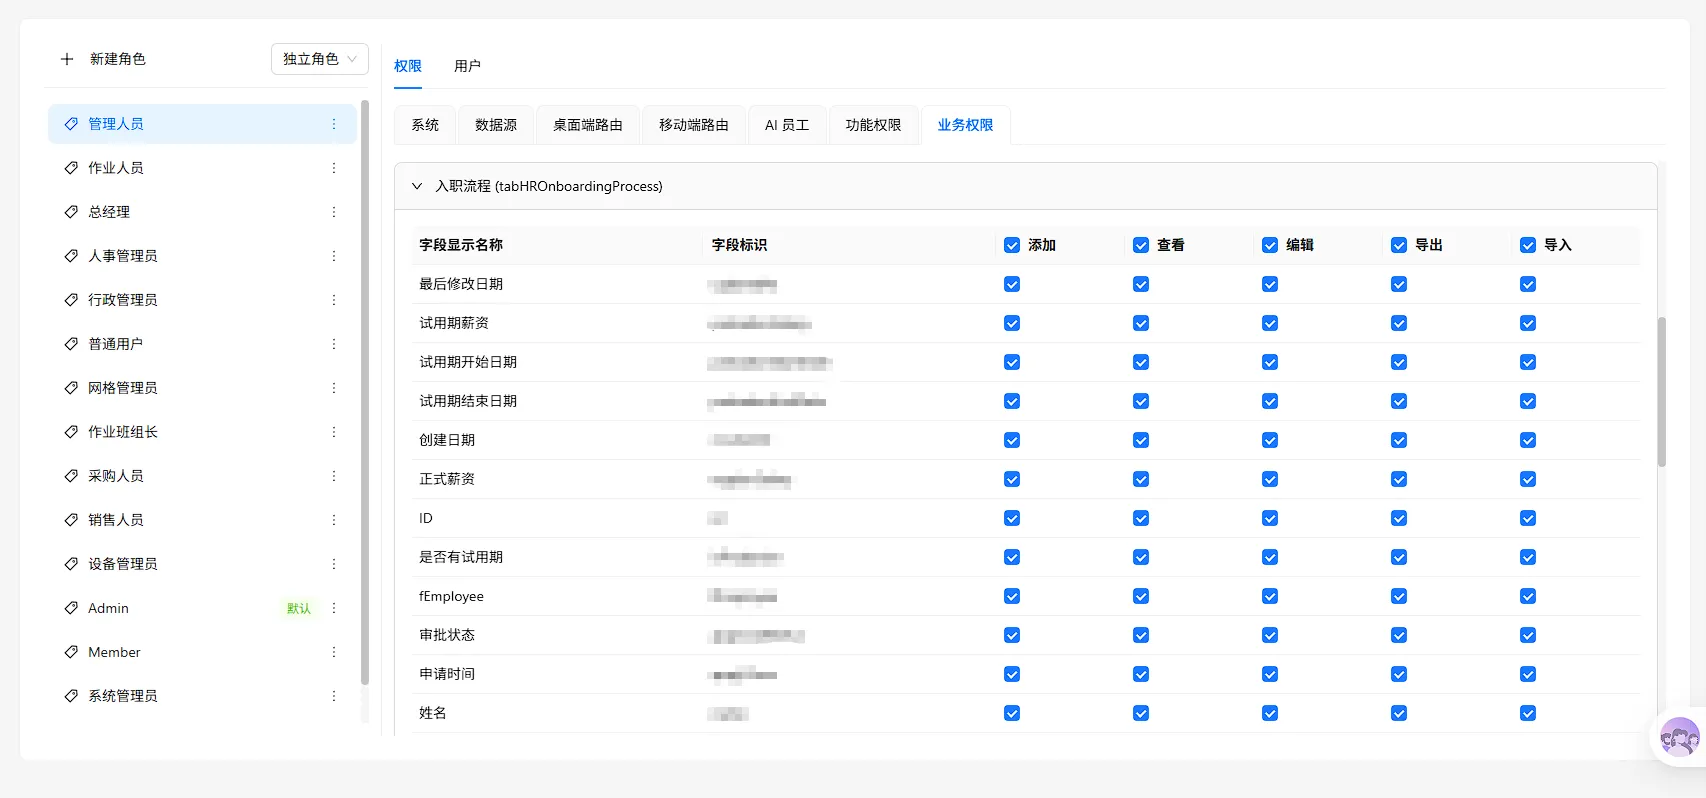Open the more menu for 管理人员 role
The height and width of the screenshot is (798, 1706).
click(334, 124)
